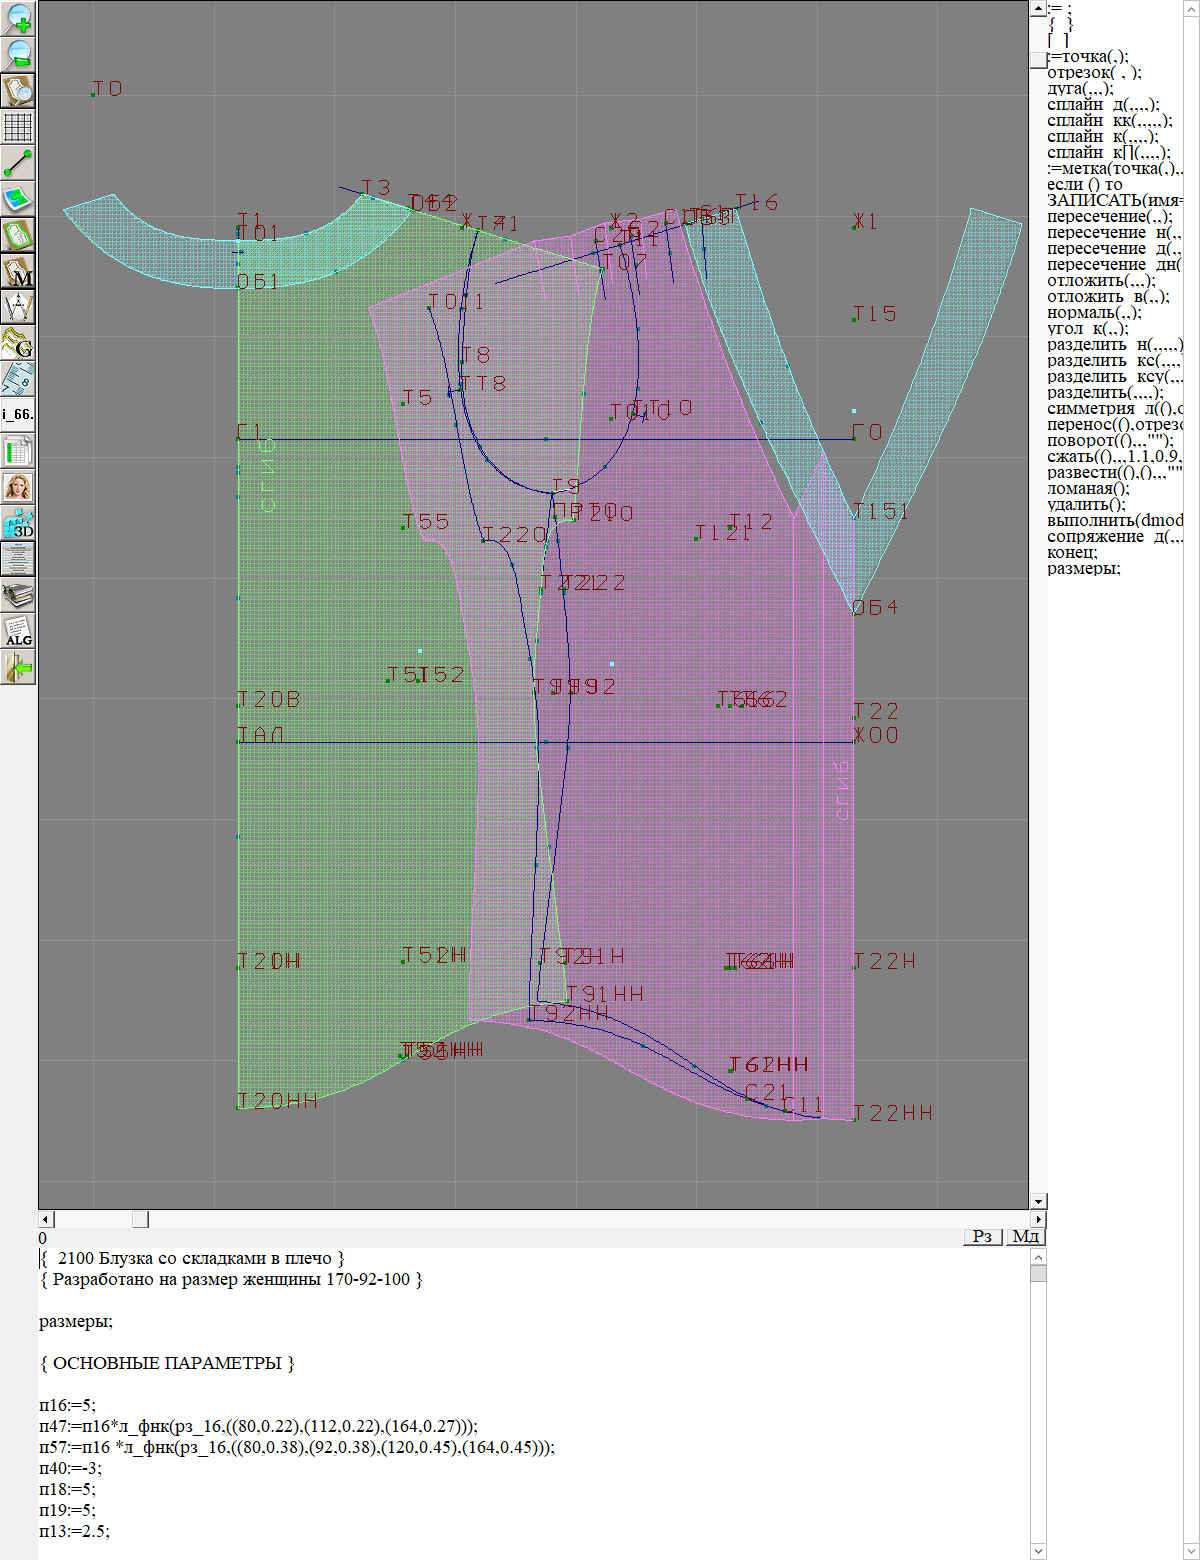Image resolution: width=1200 pixels, height=1560 pixels.
Task: Click the zoom in magnifier icon
Action: (19, 18)
